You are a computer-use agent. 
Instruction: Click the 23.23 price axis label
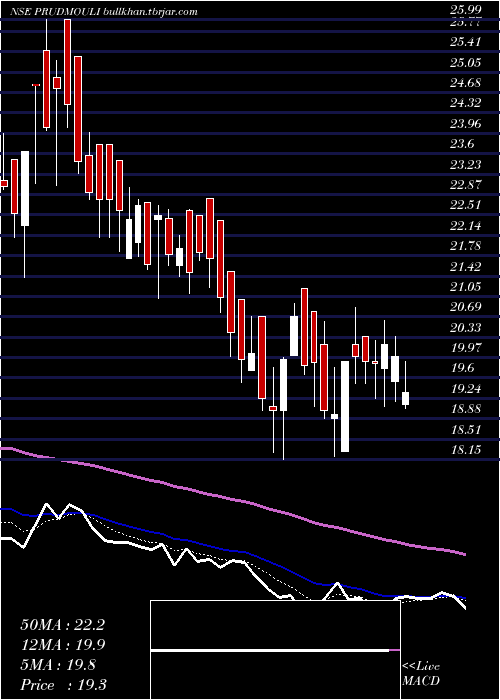pos(466,165)
